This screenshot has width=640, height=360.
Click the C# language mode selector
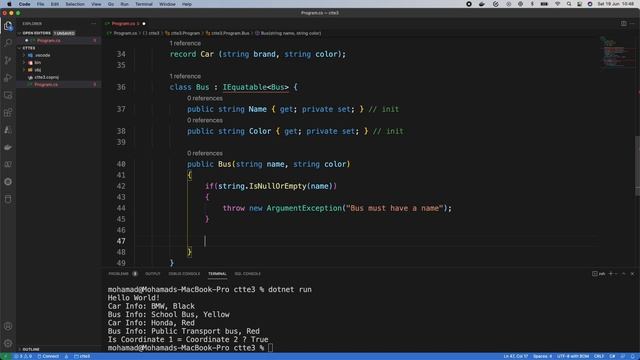(612, 356)
